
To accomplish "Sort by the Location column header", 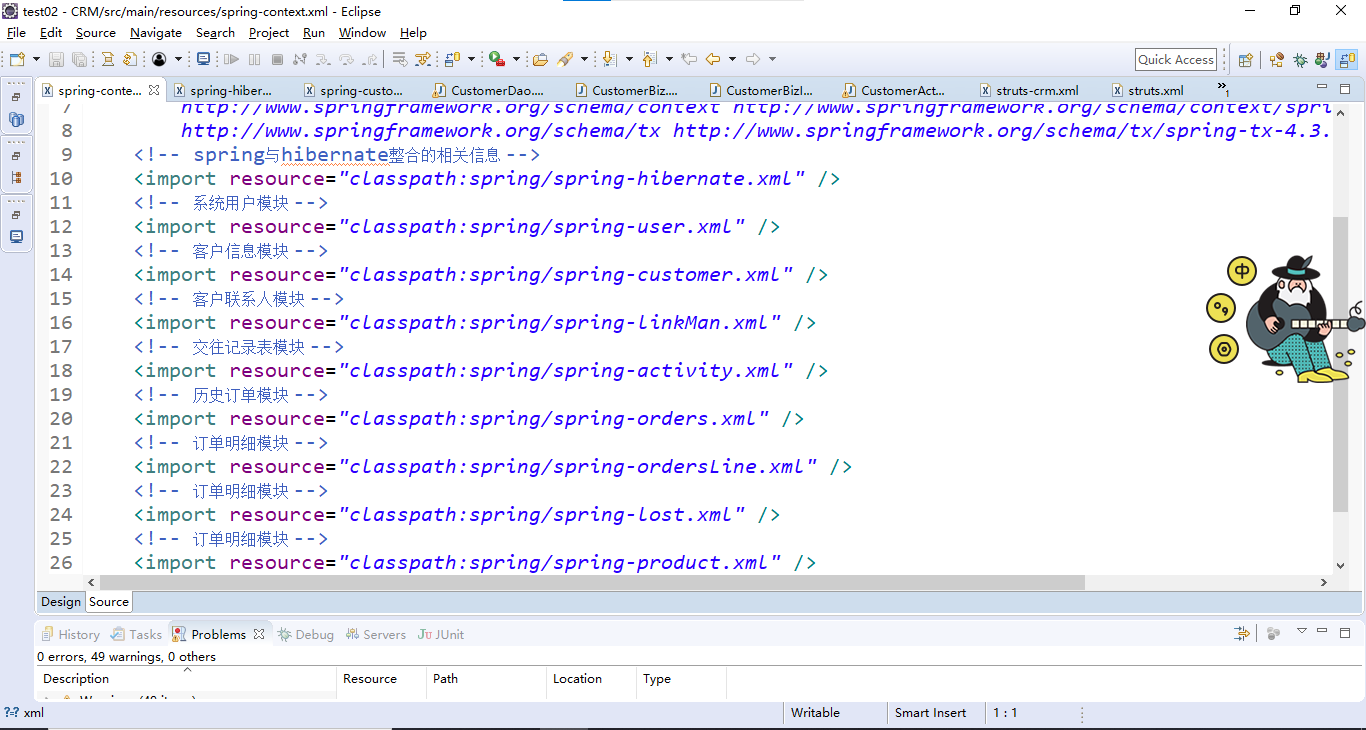I will pos(592,679).
